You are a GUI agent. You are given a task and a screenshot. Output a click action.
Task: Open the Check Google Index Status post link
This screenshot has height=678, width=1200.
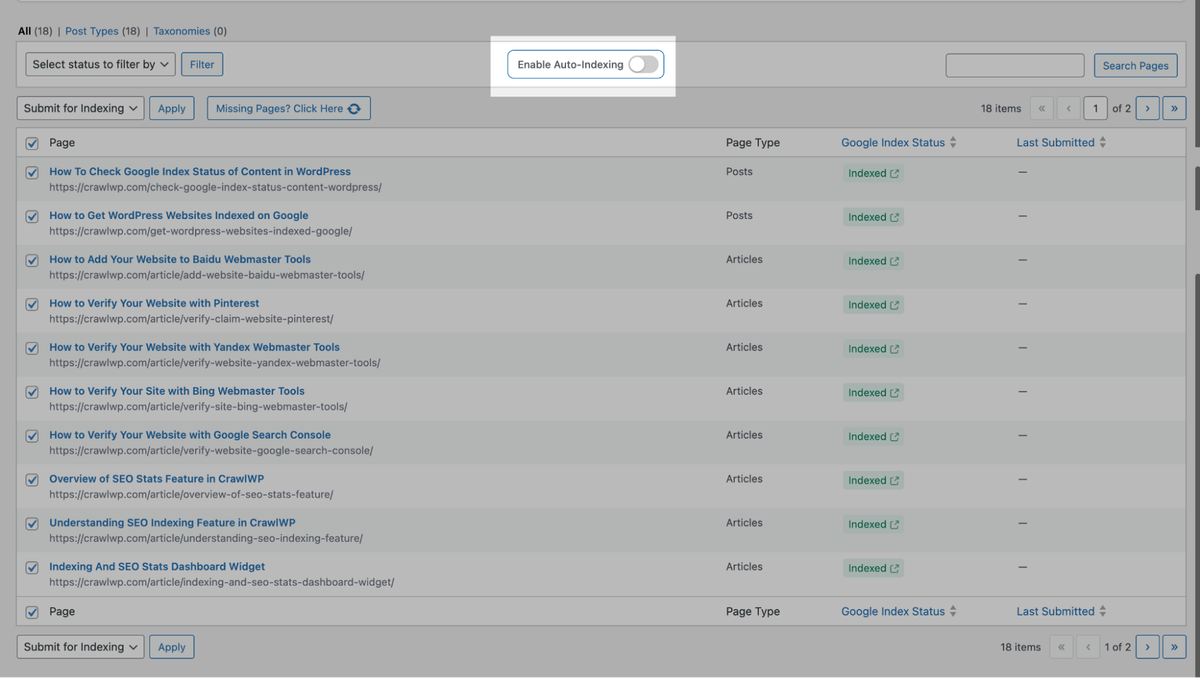[199, 171]
